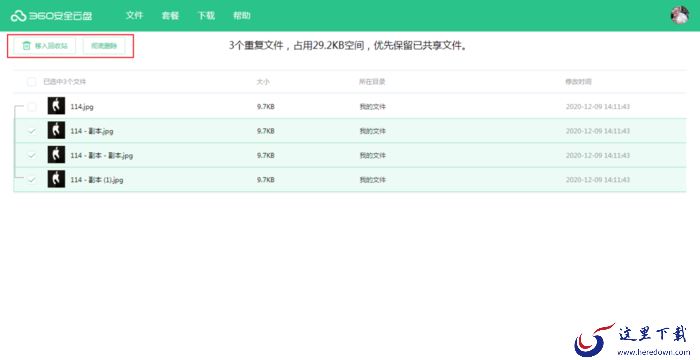Toggle the select-all checkbox beside 已选中3个文件
700x360 pixels.
(31, 82)
